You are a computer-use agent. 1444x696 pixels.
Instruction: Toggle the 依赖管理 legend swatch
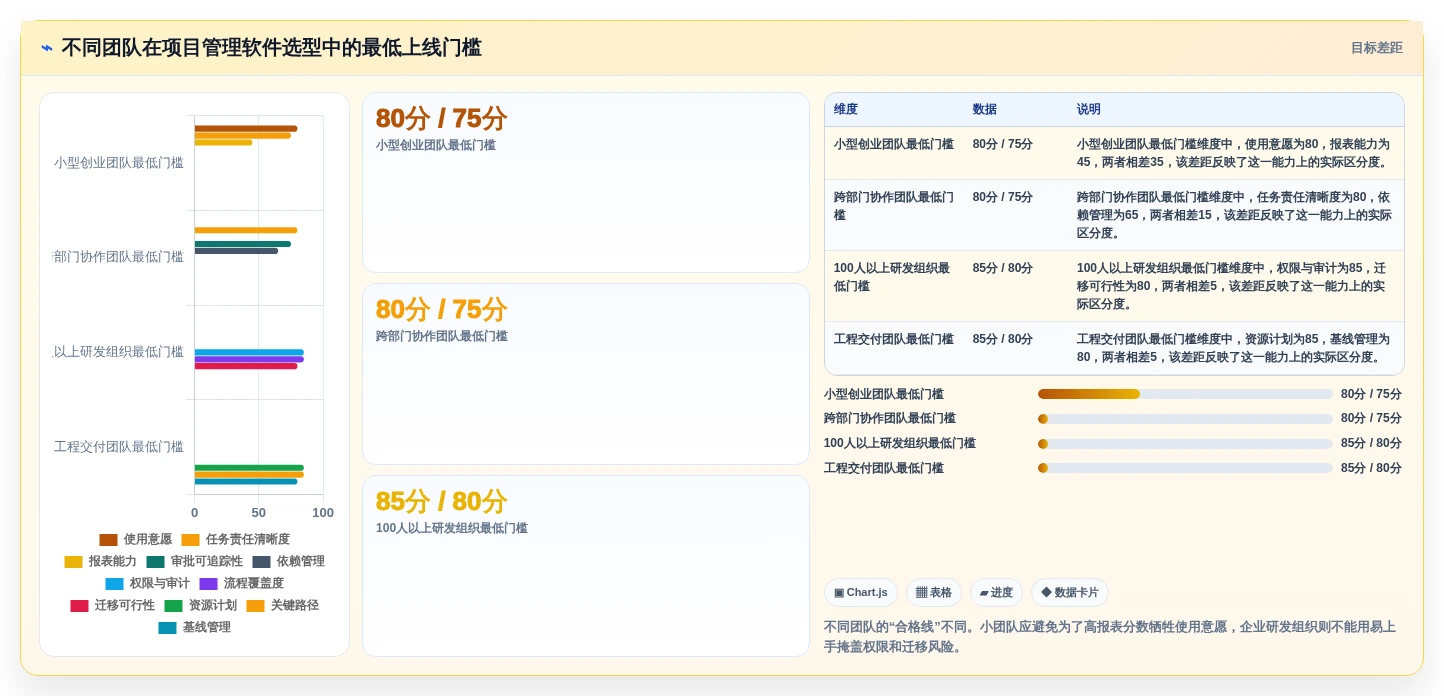pyautogui.click(x=261, y=562)
